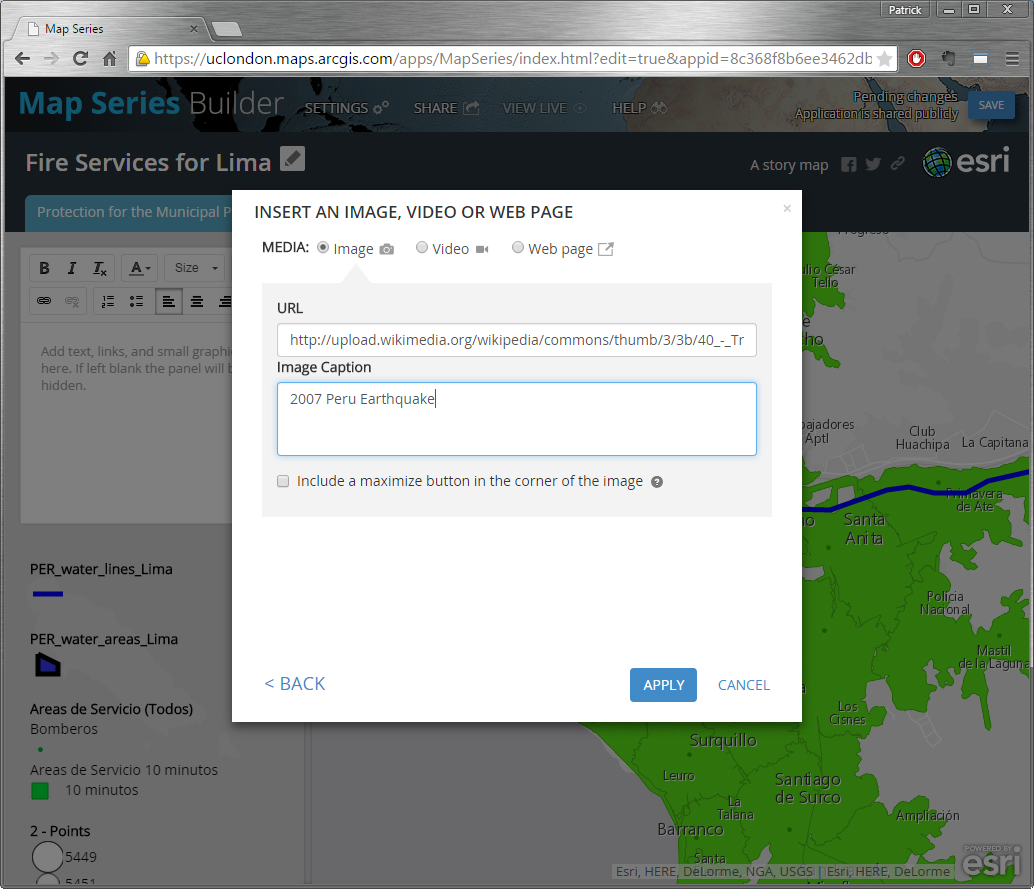Viewport: 1034px width, 889px height.
Task: Insert a numbered list
Action: [x=109, y=300]
